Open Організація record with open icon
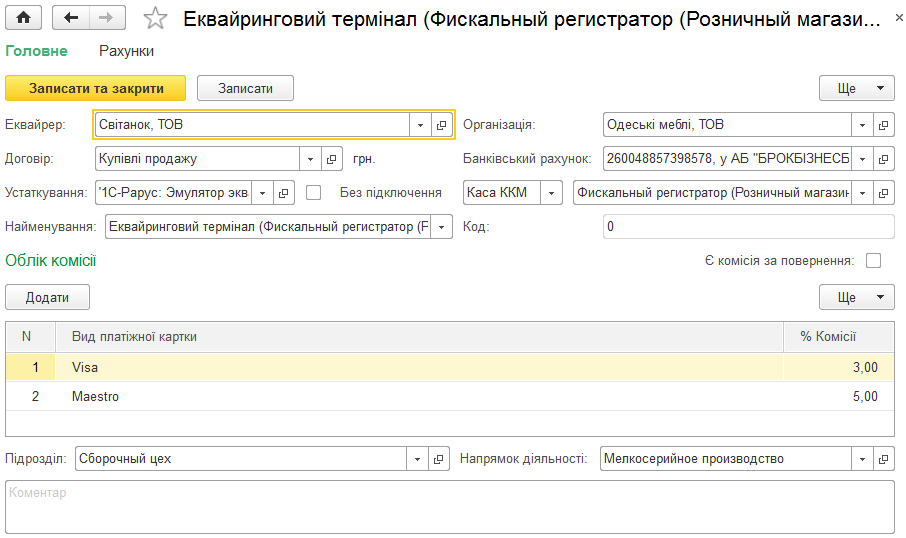Image resolution: width=906 pixels, height=538 pixels. coord(883,125)
